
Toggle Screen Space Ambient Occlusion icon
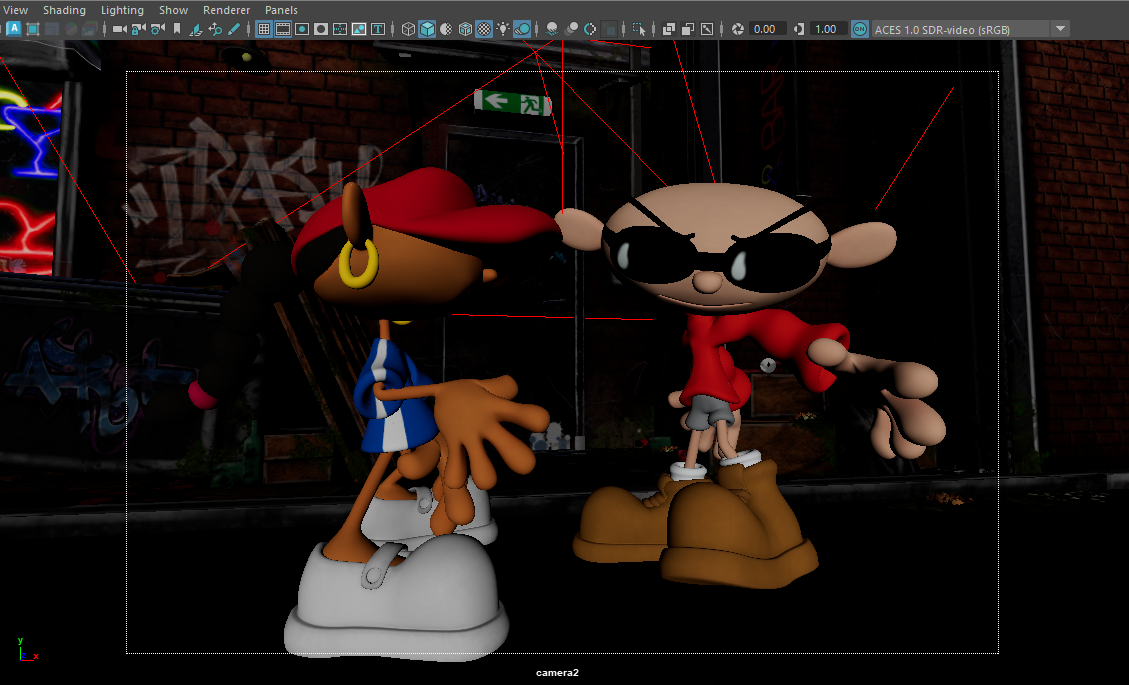552,29
